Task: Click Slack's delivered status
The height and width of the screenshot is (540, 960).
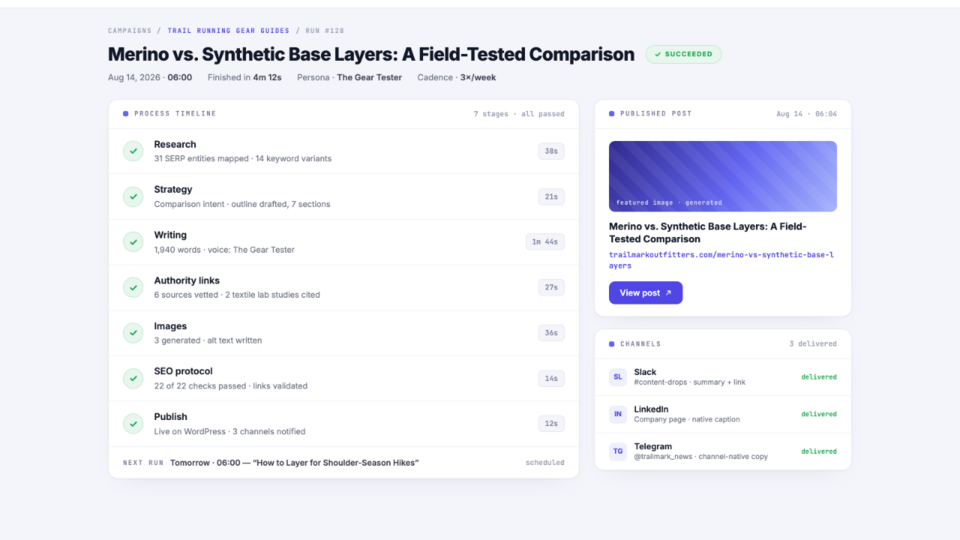Action: [819, 377]
